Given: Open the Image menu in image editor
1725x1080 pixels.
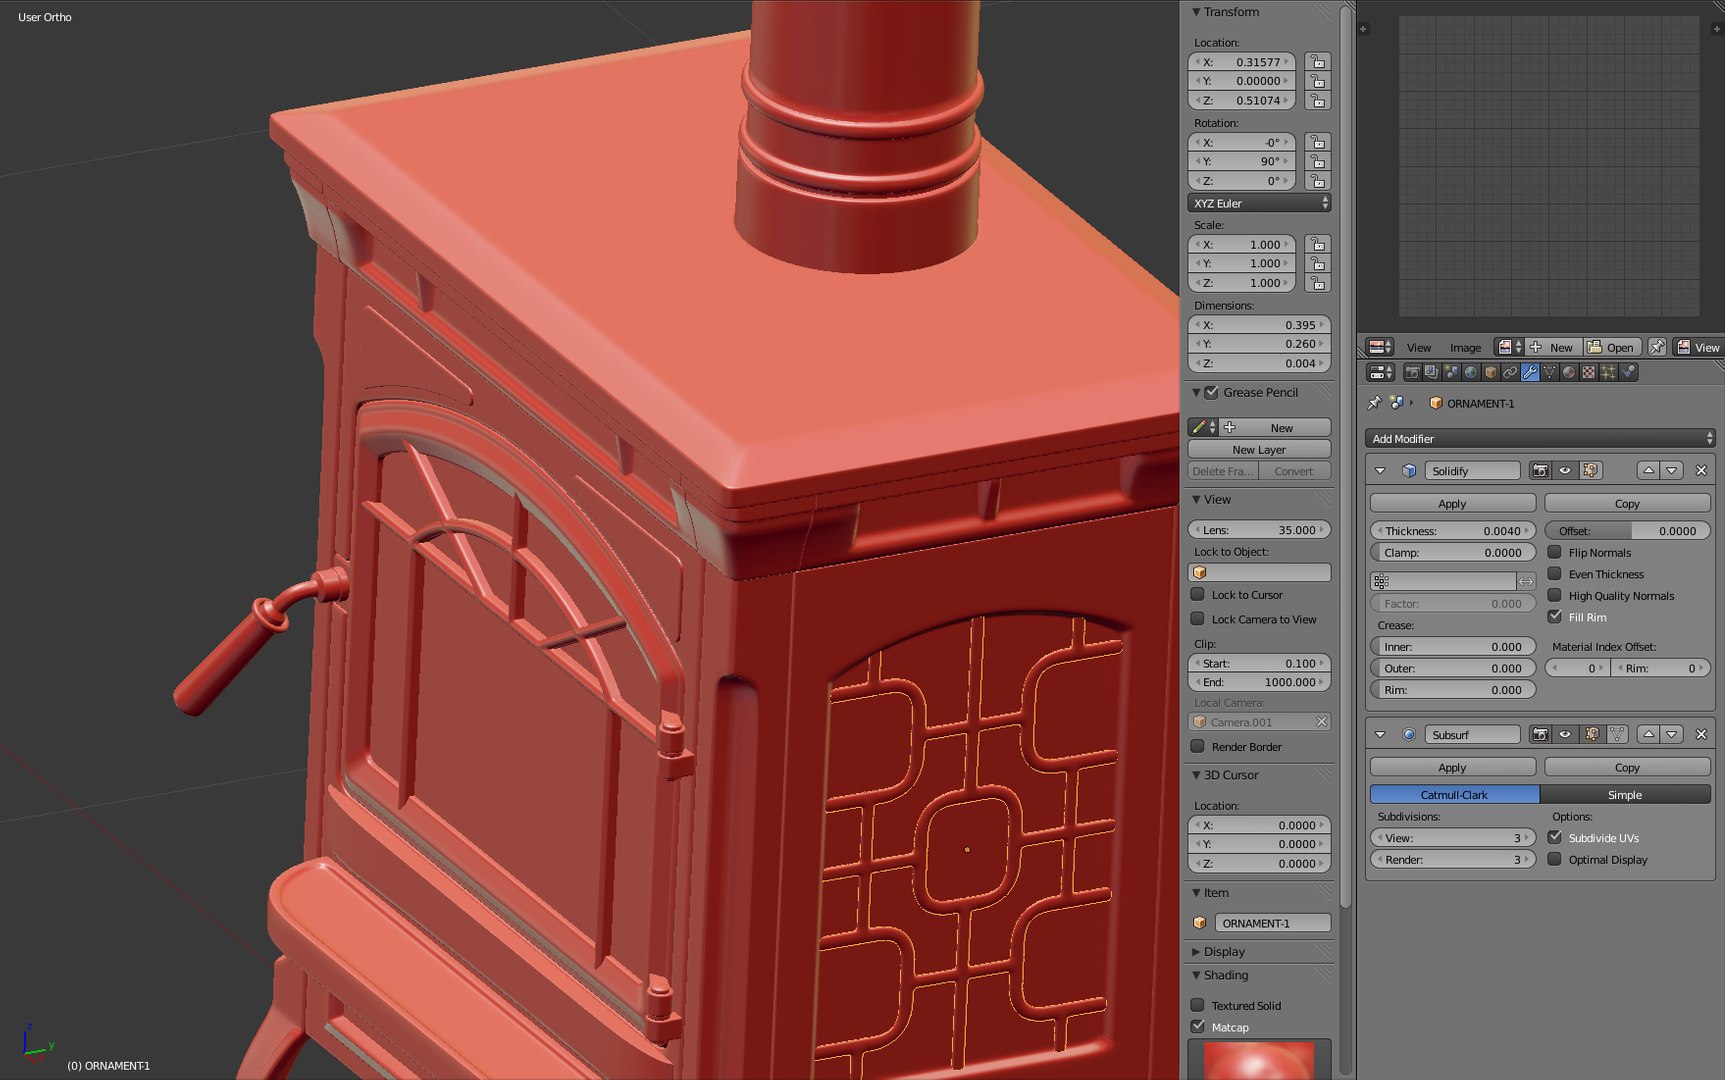Looking at the screenshot, I should tap(1465, 348).
